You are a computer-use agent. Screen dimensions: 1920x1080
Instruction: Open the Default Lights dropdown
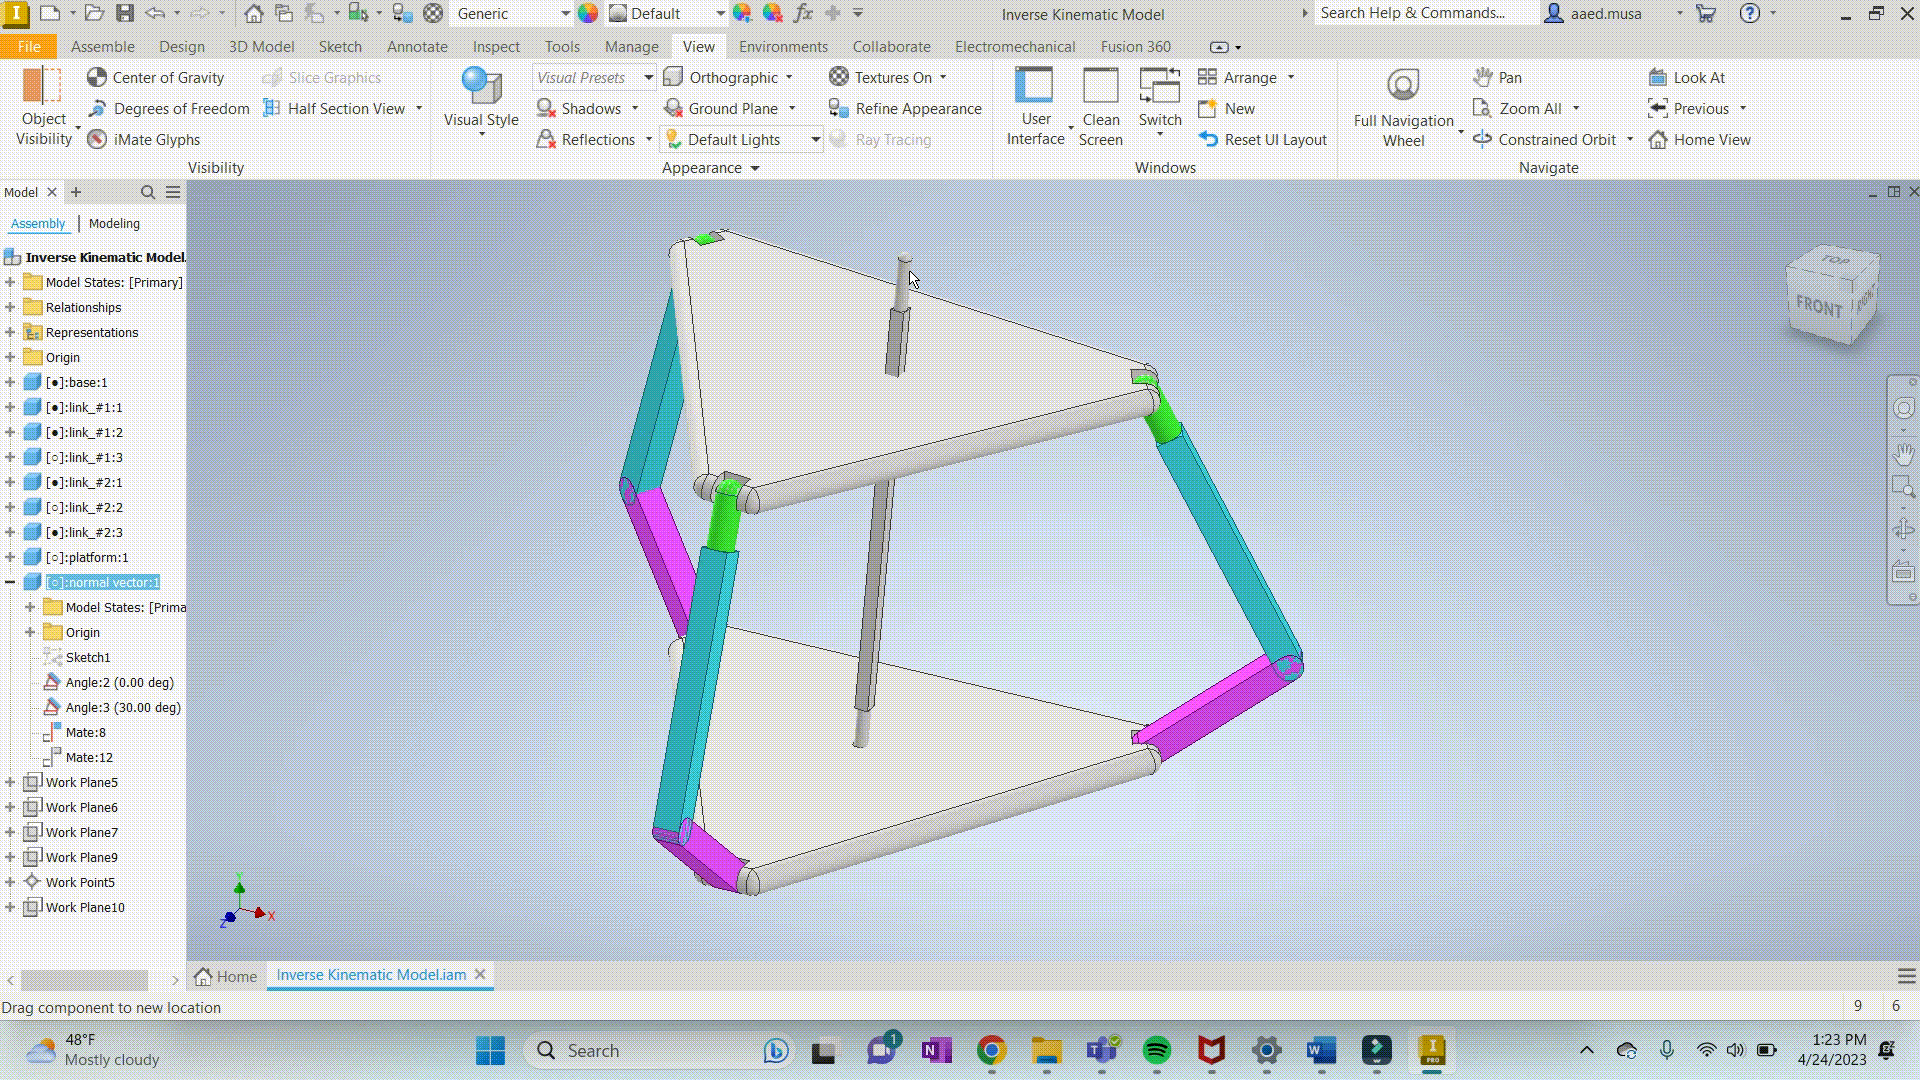click(x=815, y=139)
